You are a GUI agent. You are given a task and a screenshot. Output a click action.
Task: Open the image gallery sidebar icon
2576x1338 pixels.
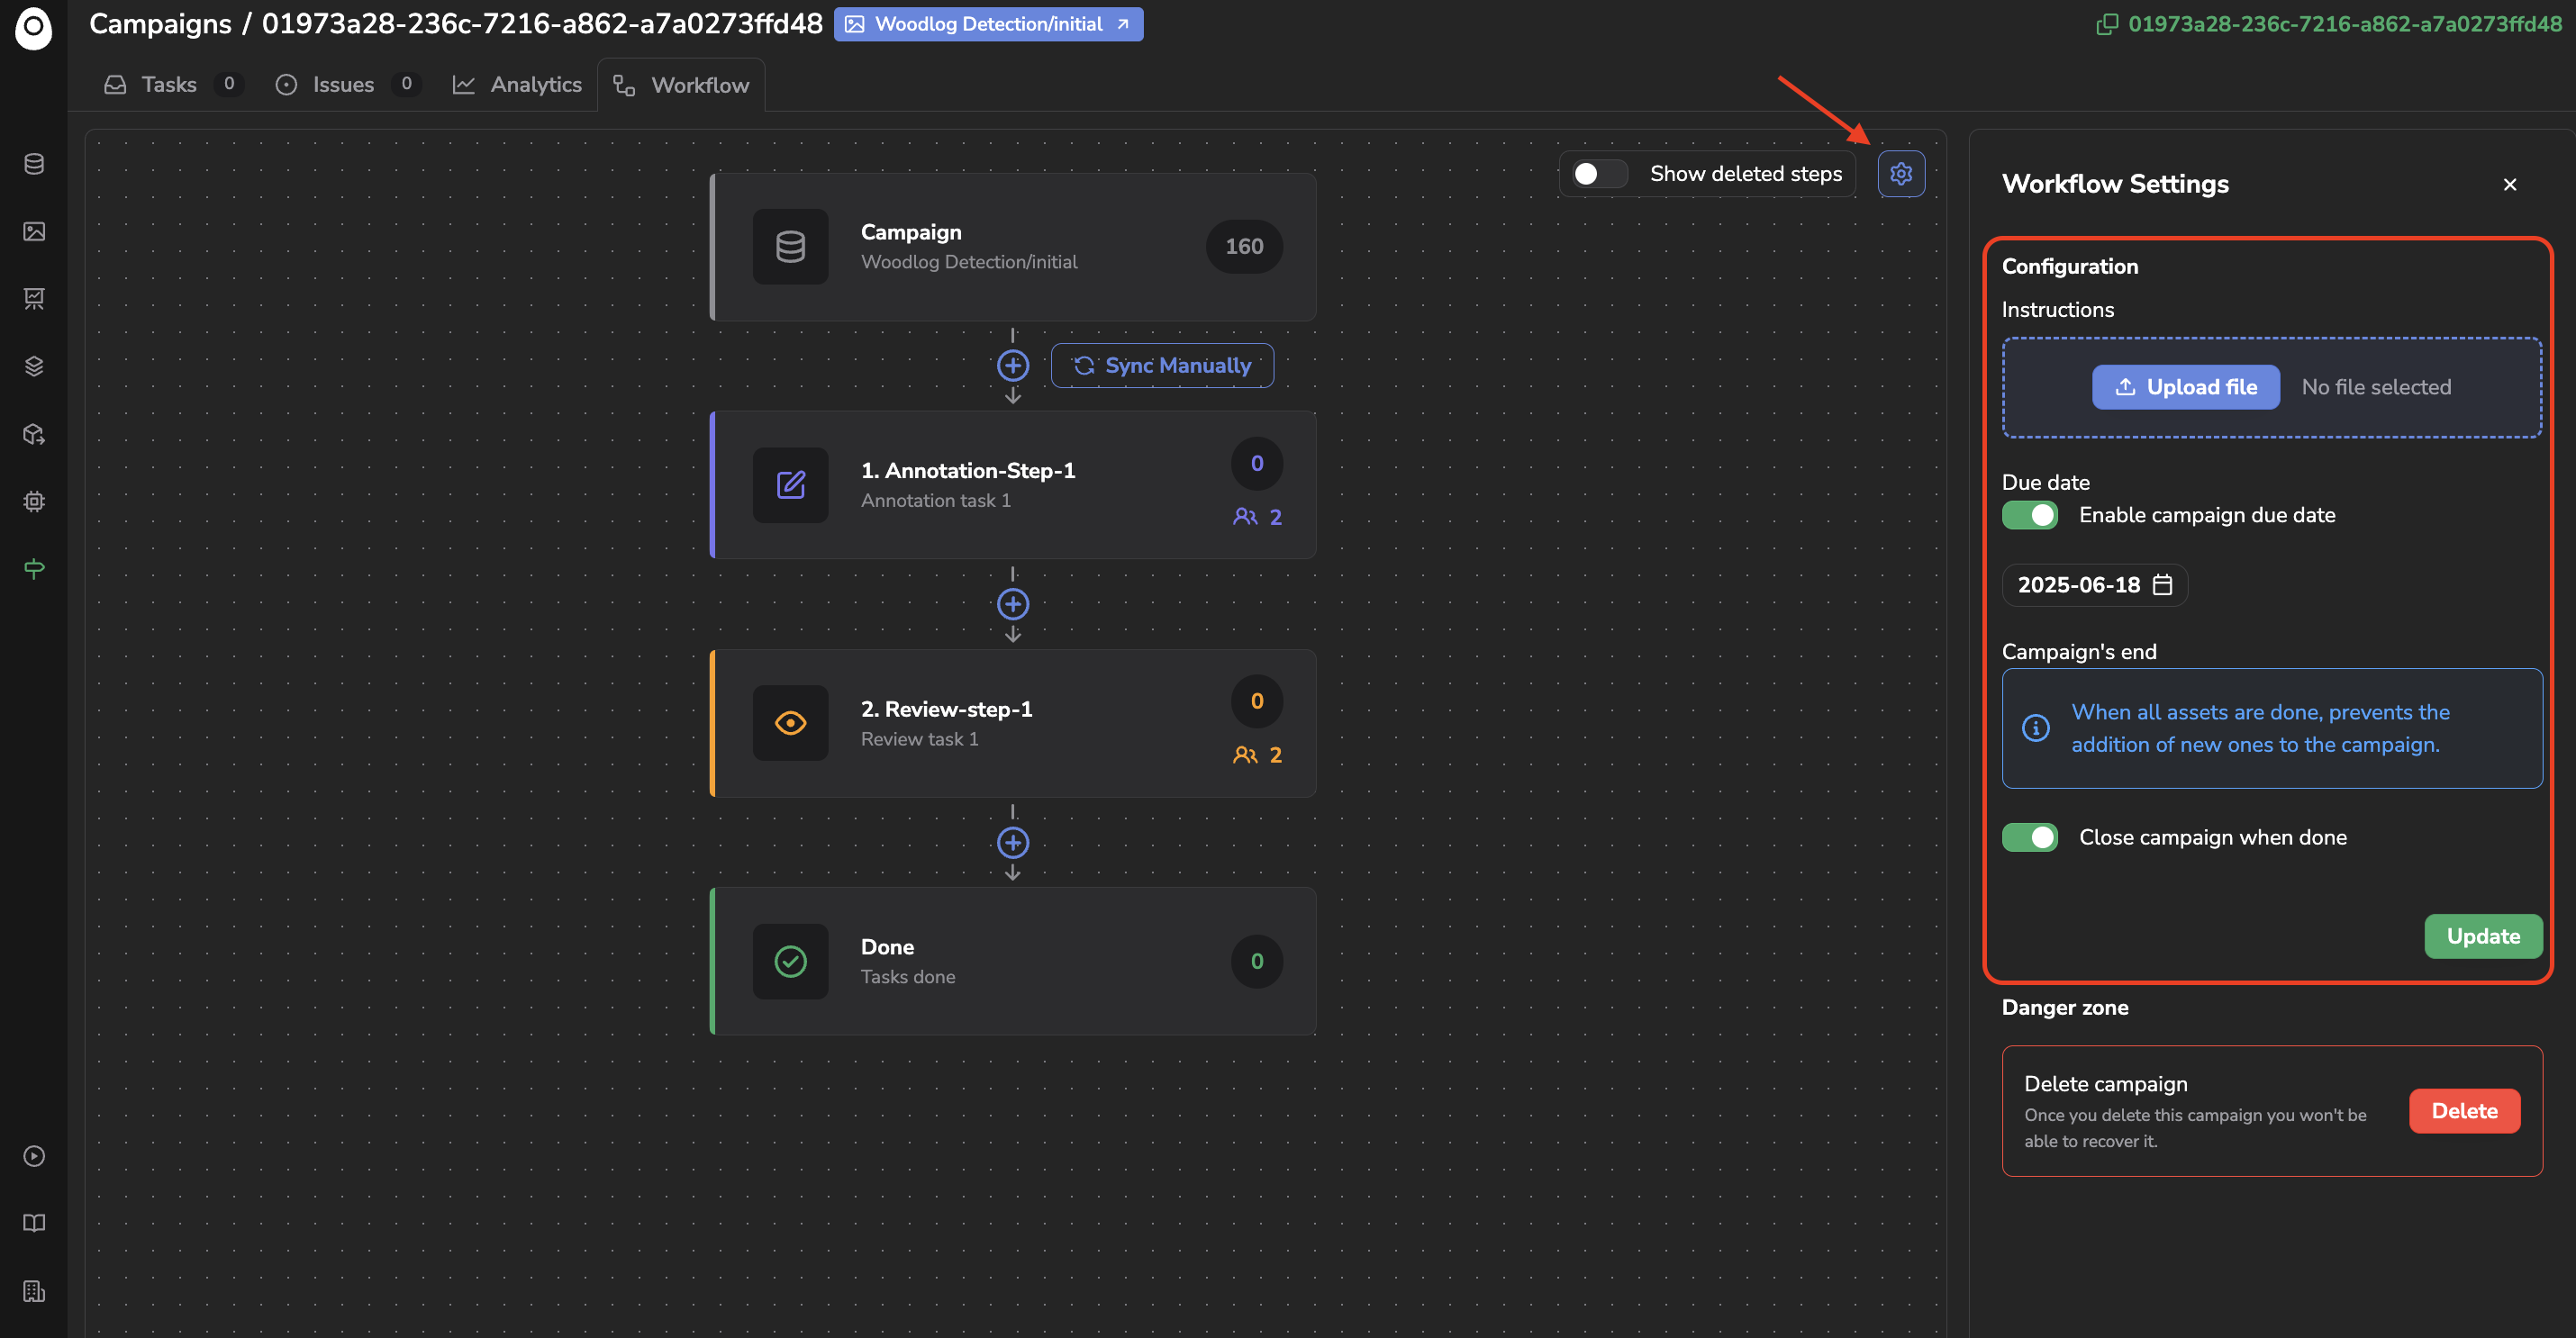click(x=34, y=231)
